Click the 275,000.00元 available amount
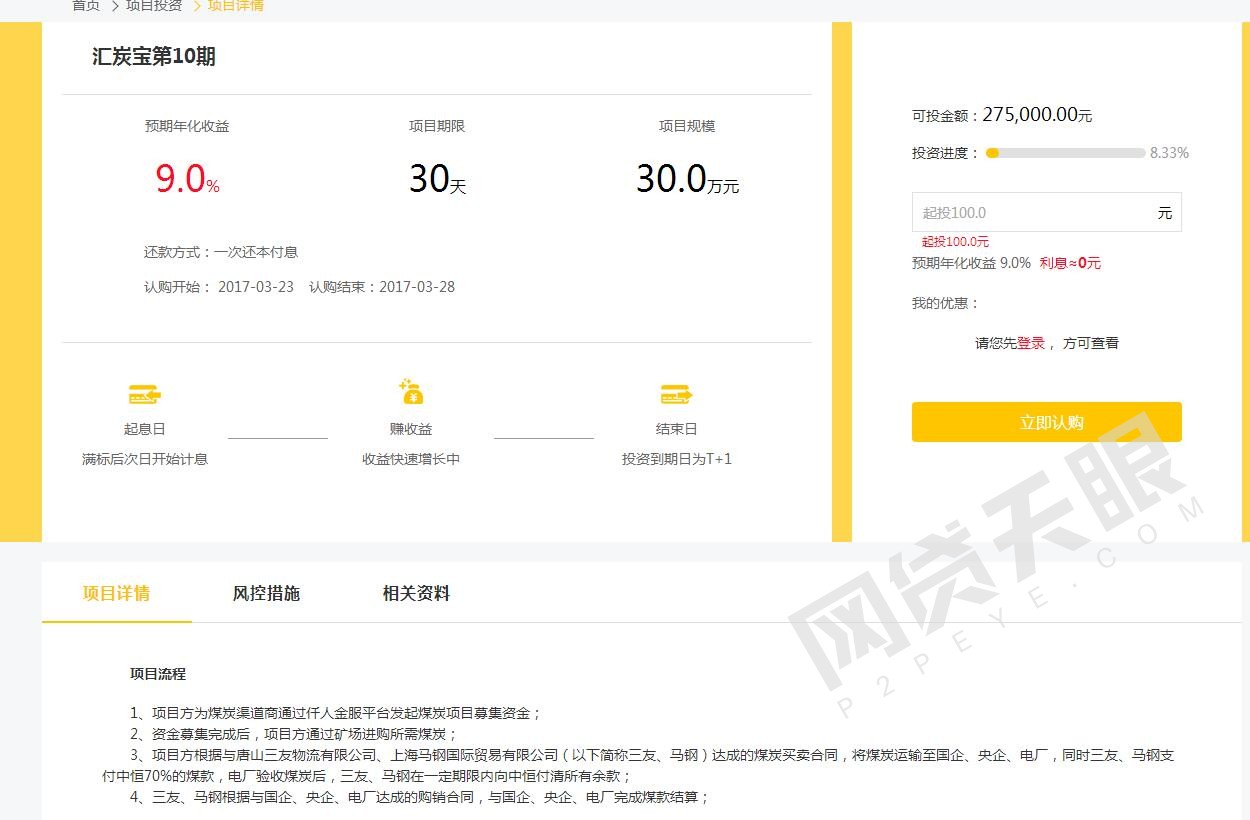The height and width of the screenshot is (820, 1250). point(1037,115)
